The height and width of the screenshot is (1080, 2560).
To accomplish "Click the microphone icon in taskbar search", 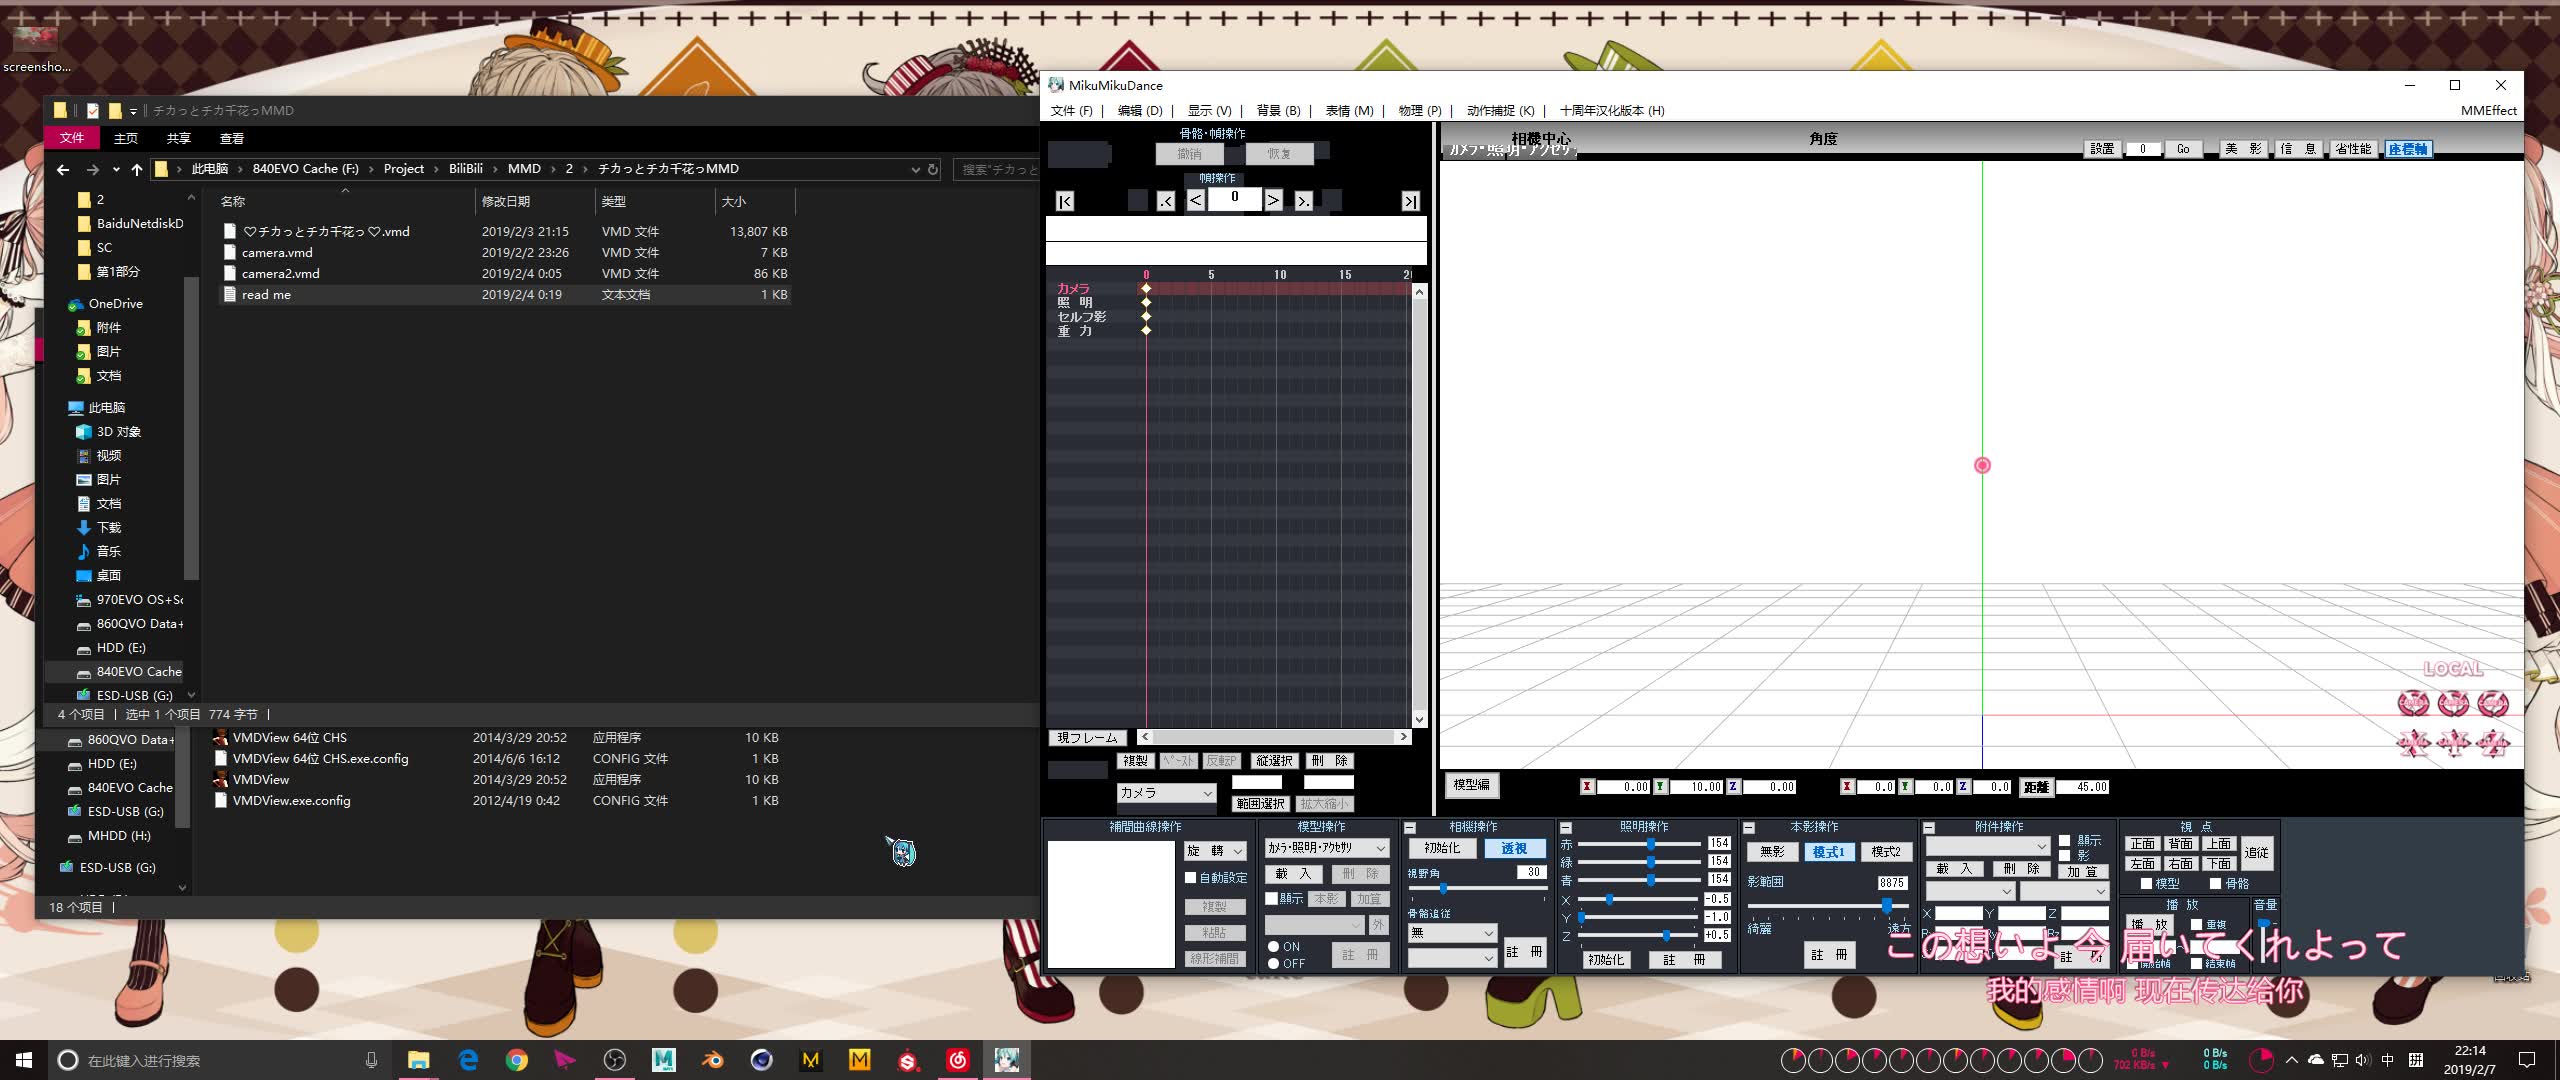I will coord(371,1060).
